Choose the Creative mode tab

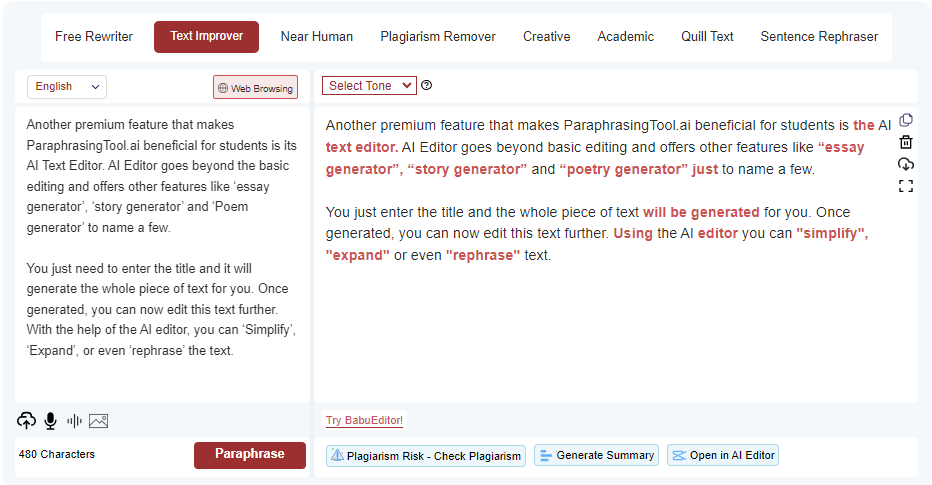547,36
